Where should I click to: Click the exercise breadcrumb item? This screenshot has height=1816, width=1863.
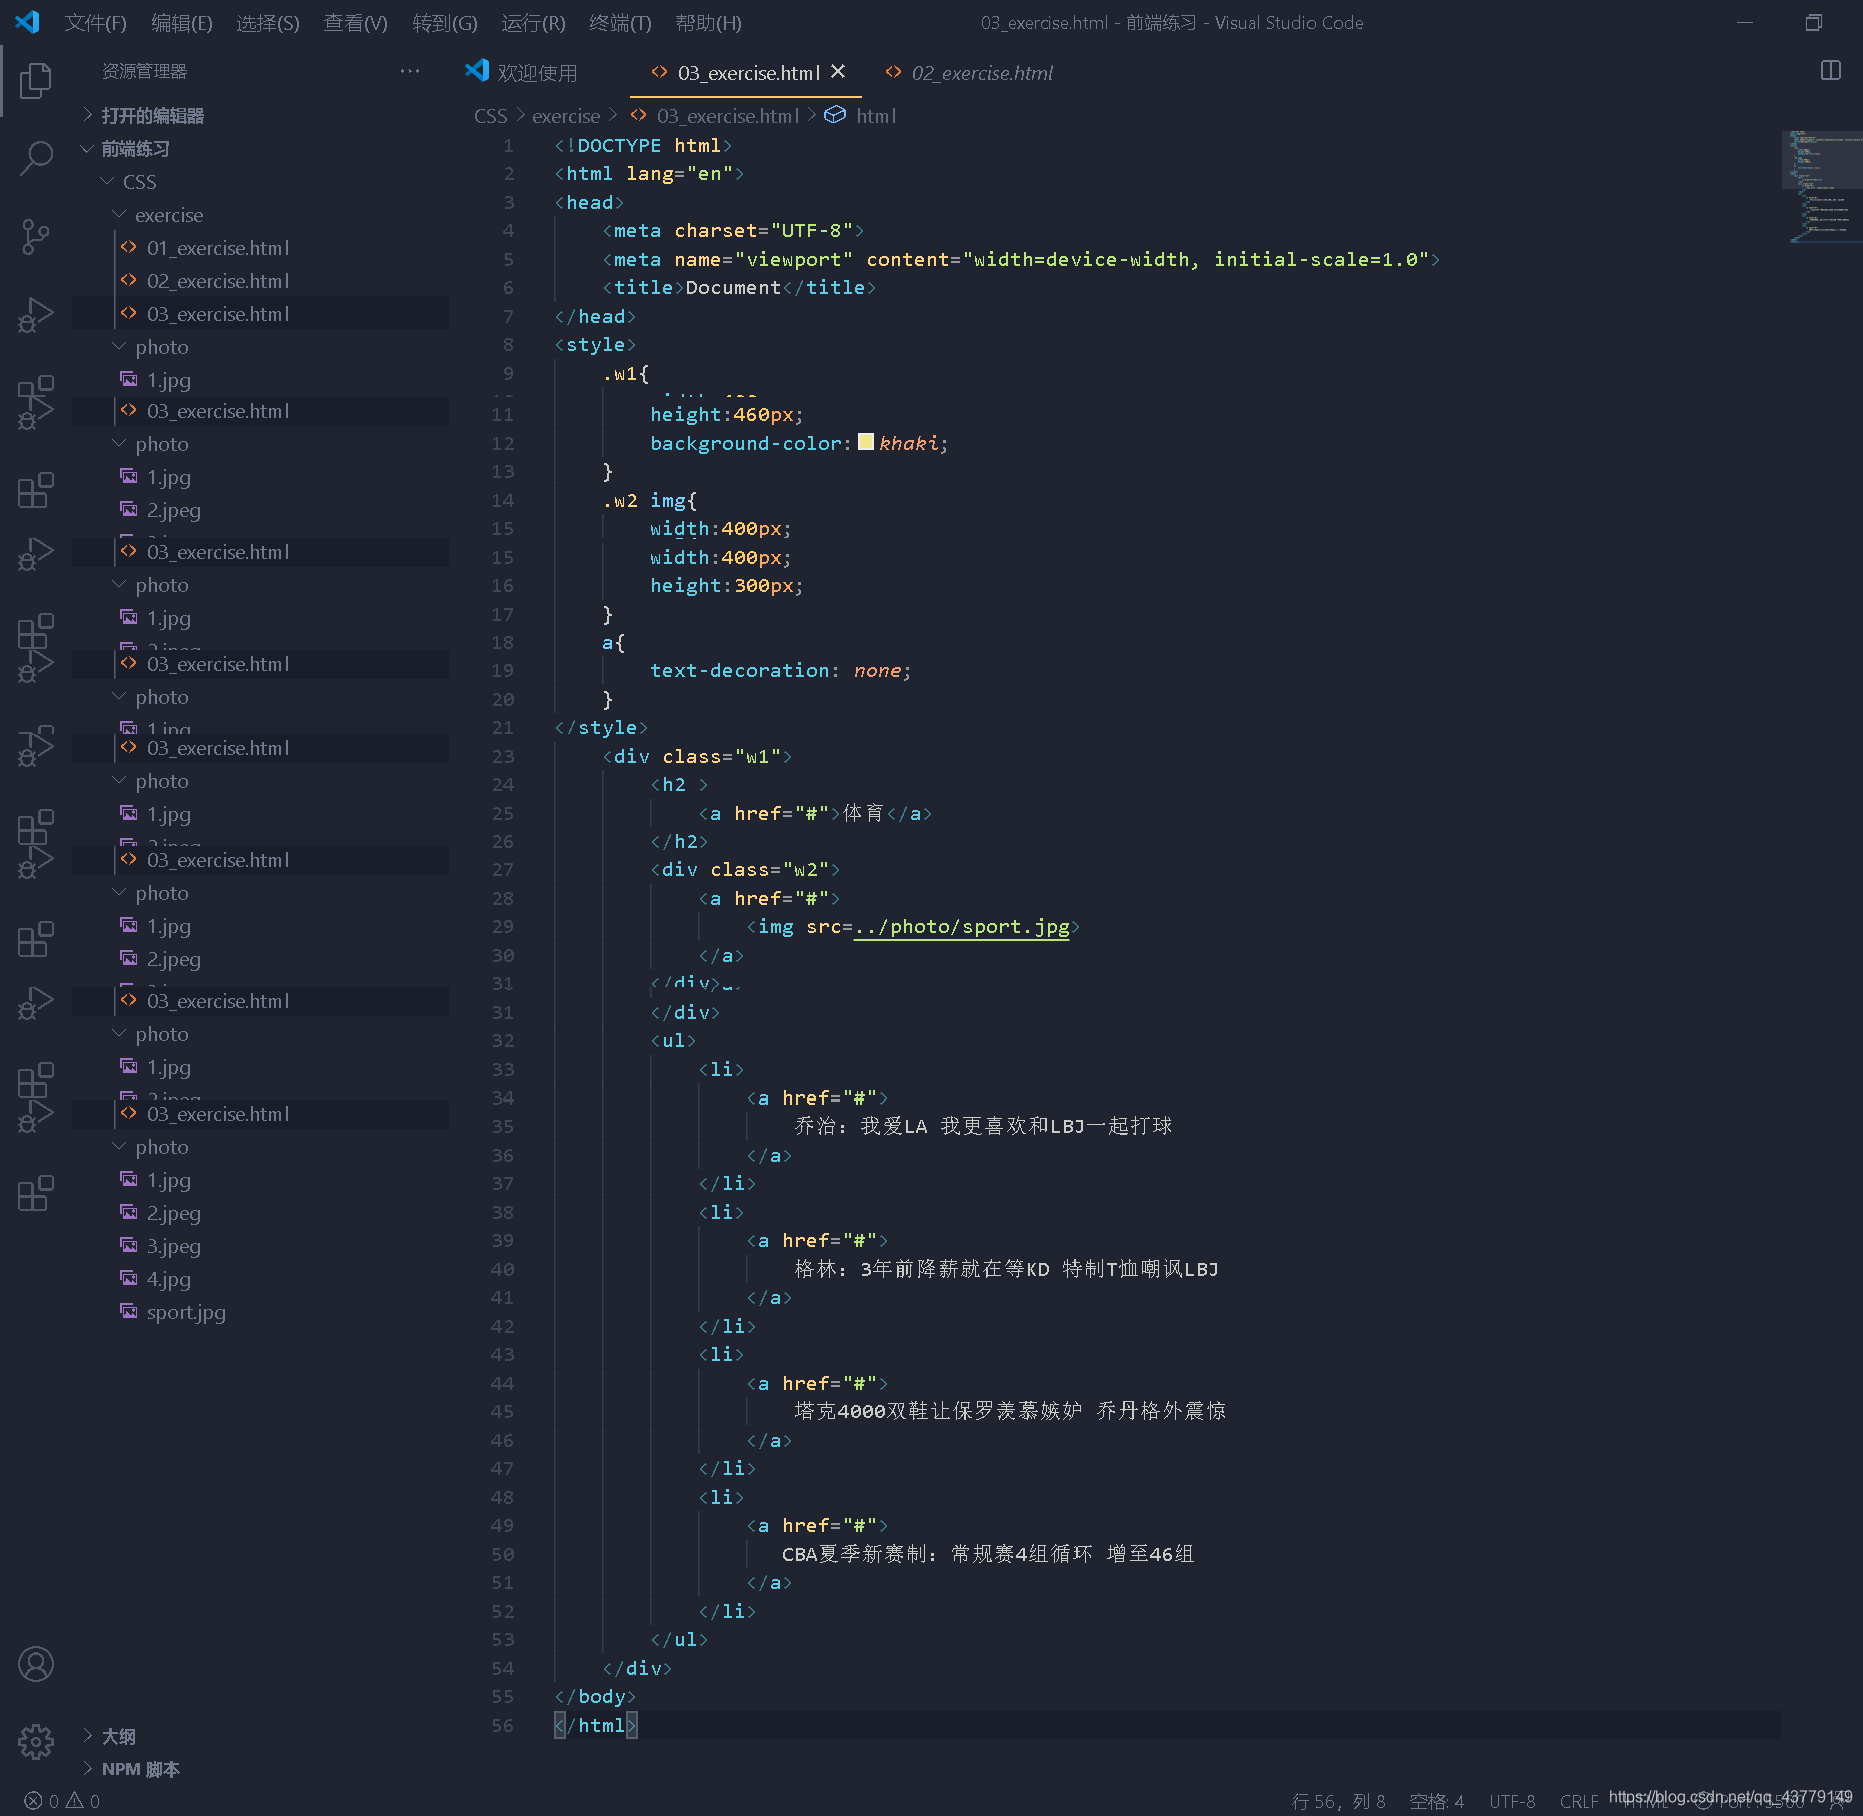coord(566,116)
